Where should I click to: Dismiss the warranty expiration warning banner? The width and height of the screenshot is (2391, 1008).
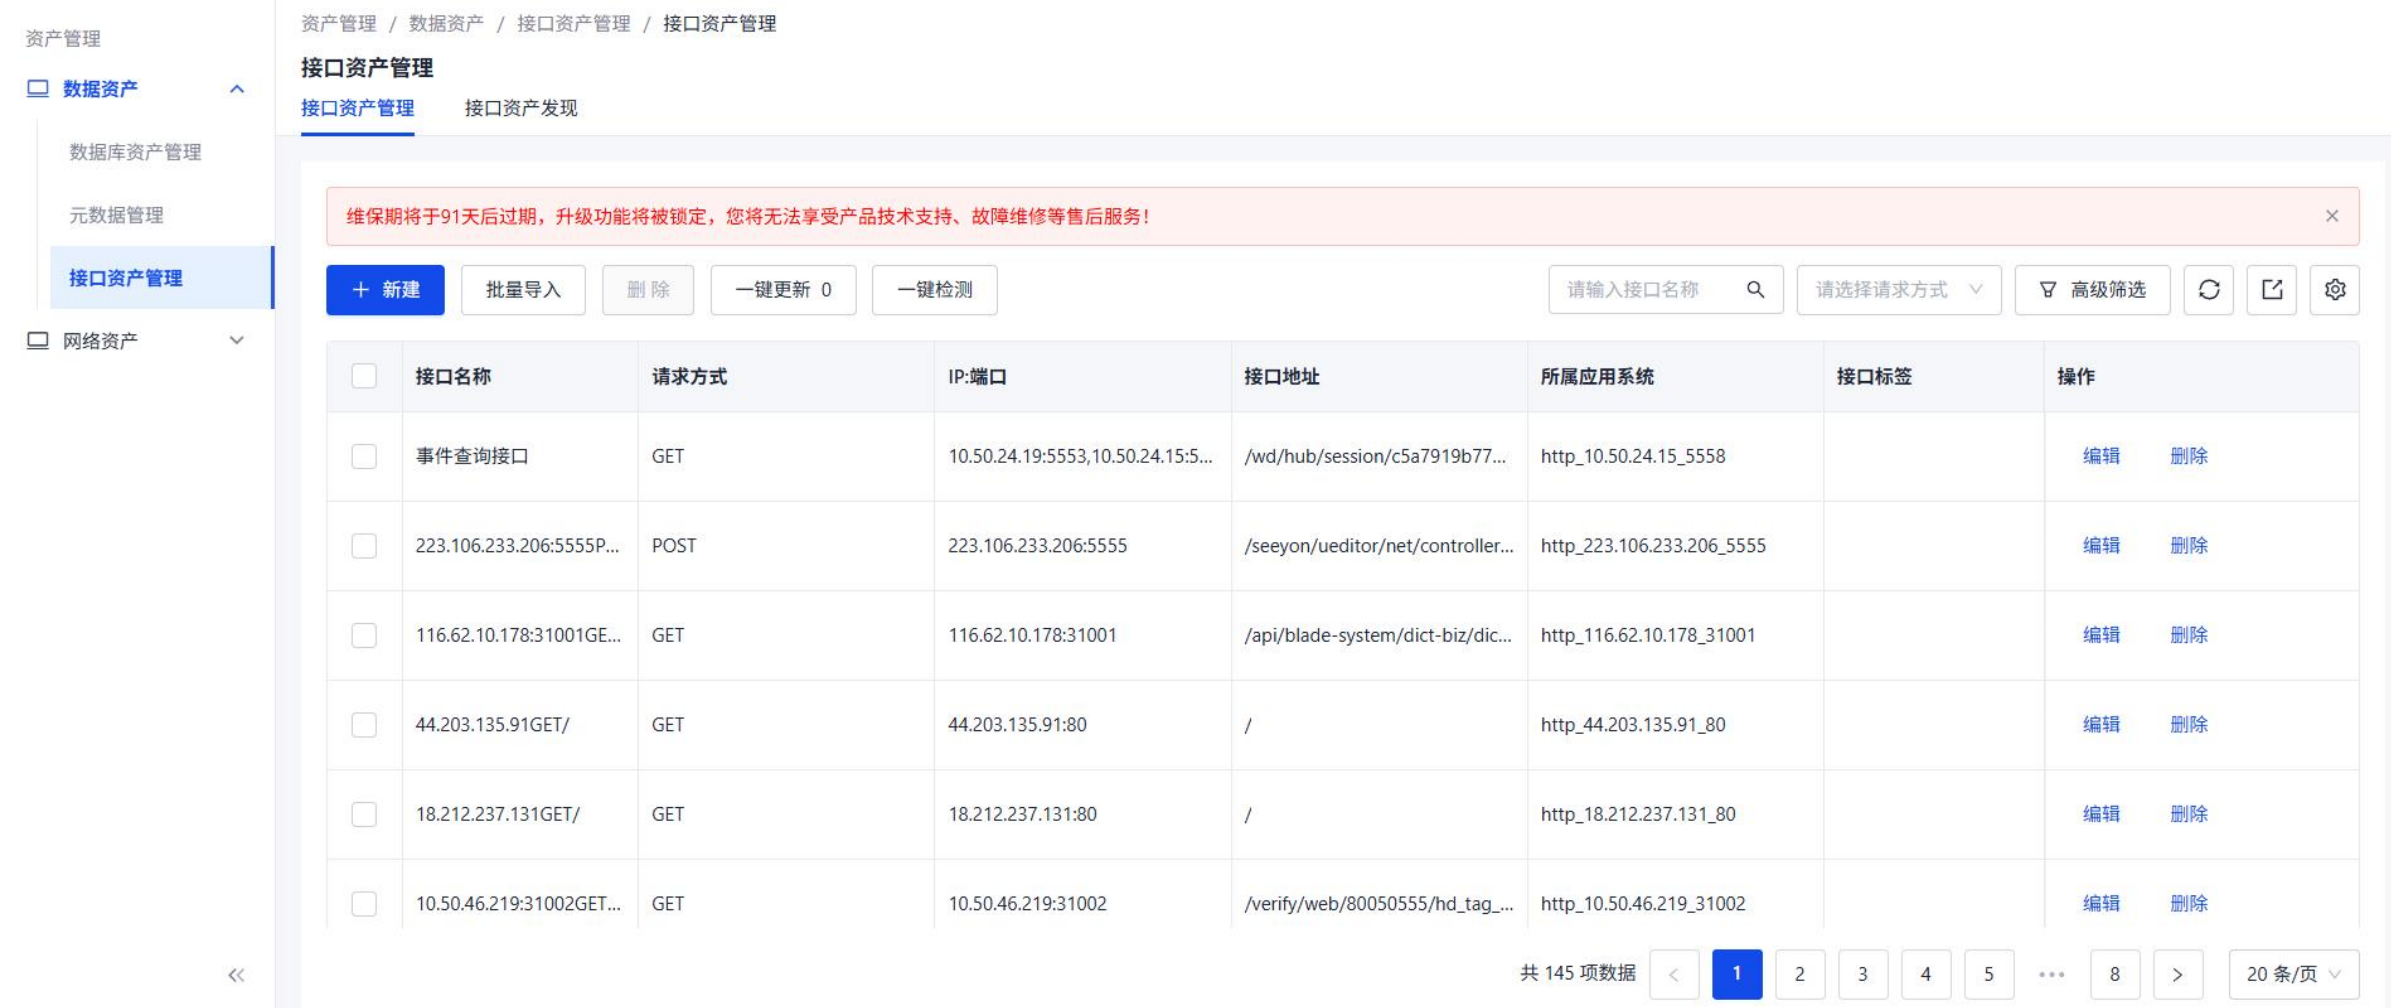point(2331,216)
